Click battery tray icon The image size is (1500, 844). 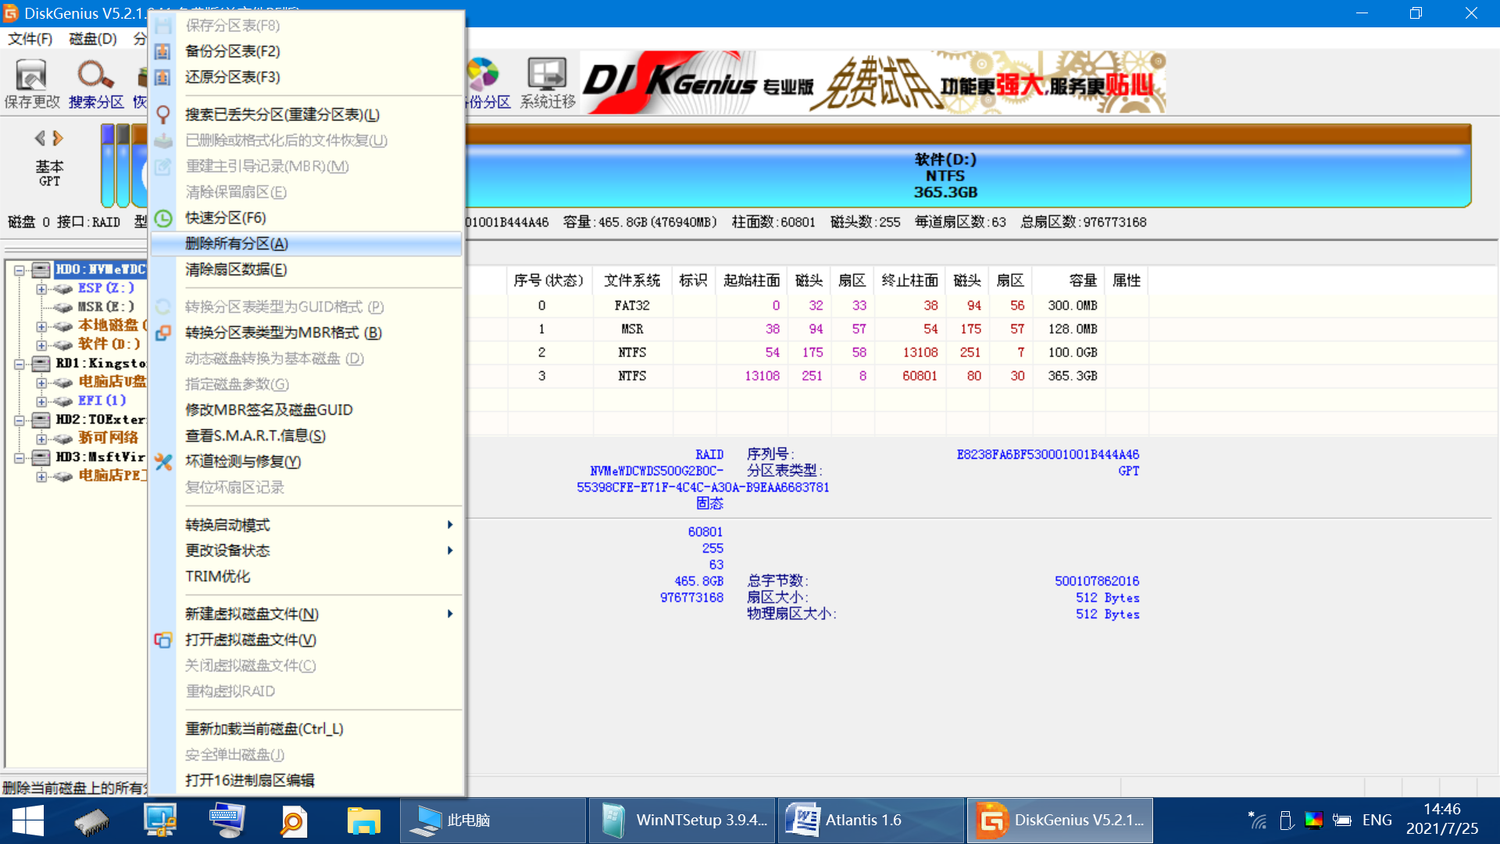coord(1342,821)
